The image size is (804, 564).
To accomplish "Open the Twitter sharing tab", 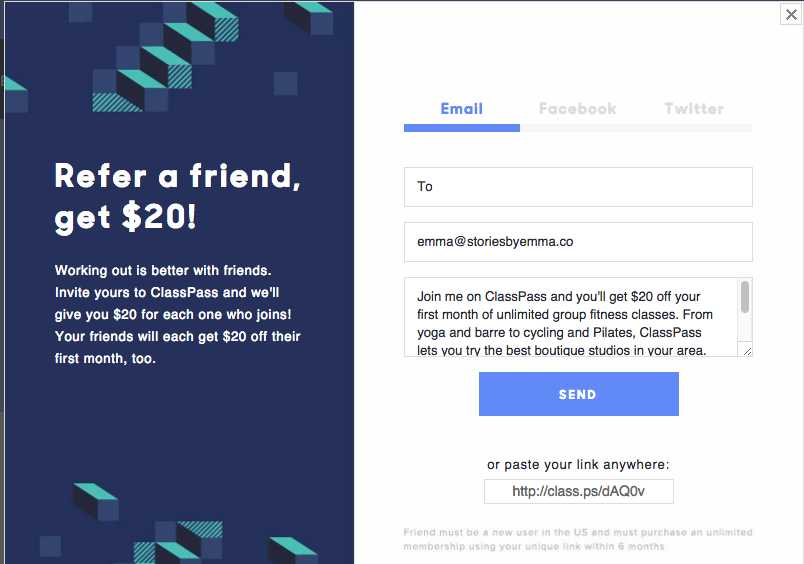I will pos(694,109).
